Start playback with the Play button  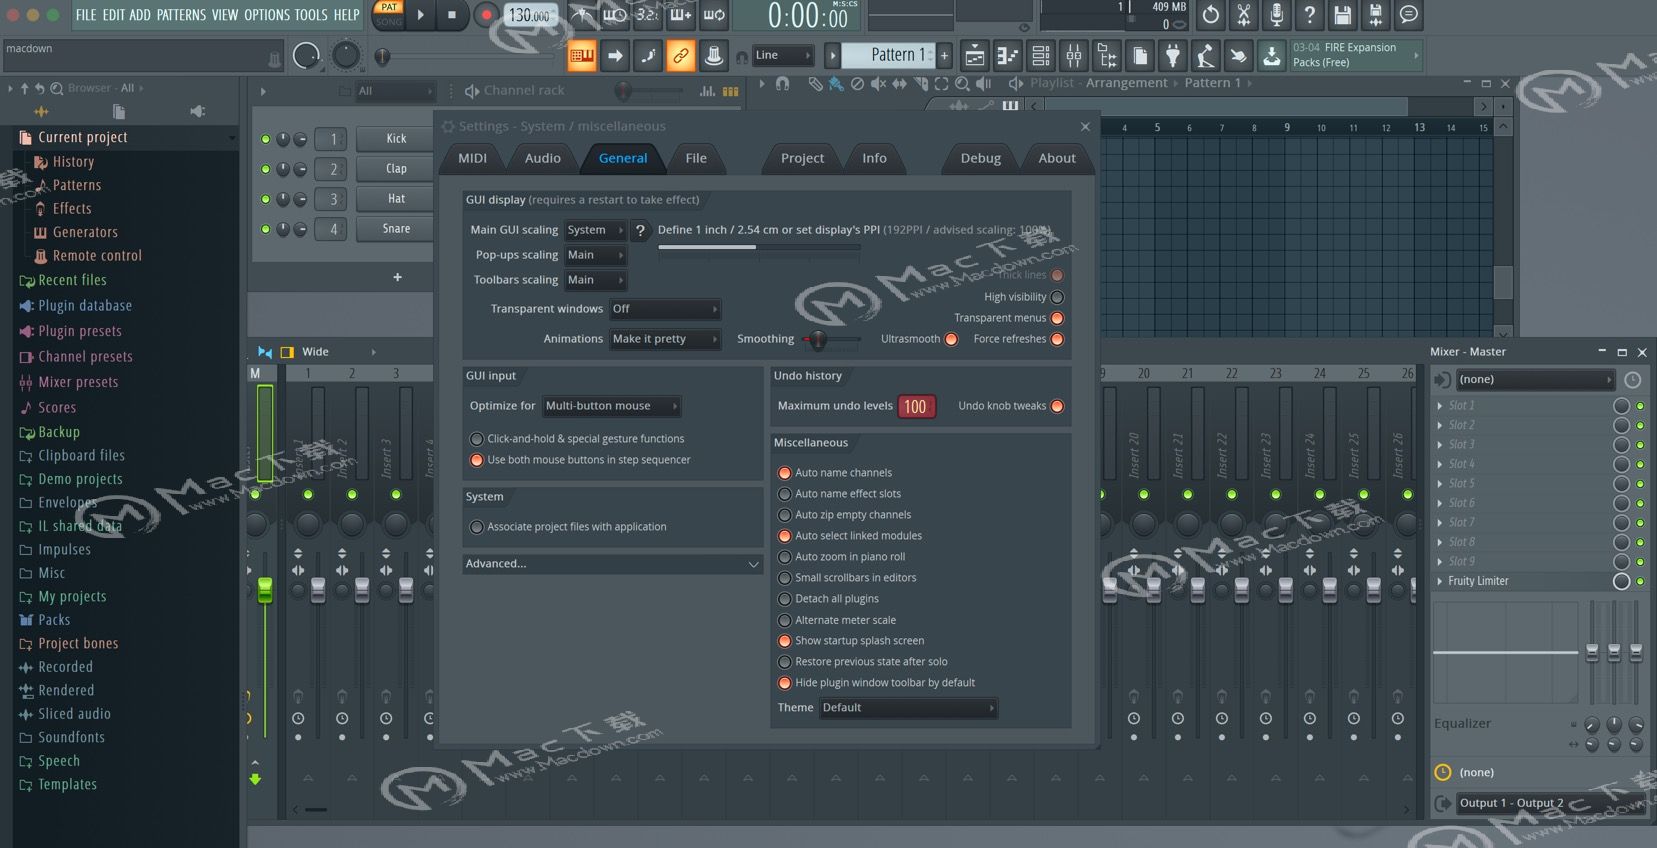point(421,15)
